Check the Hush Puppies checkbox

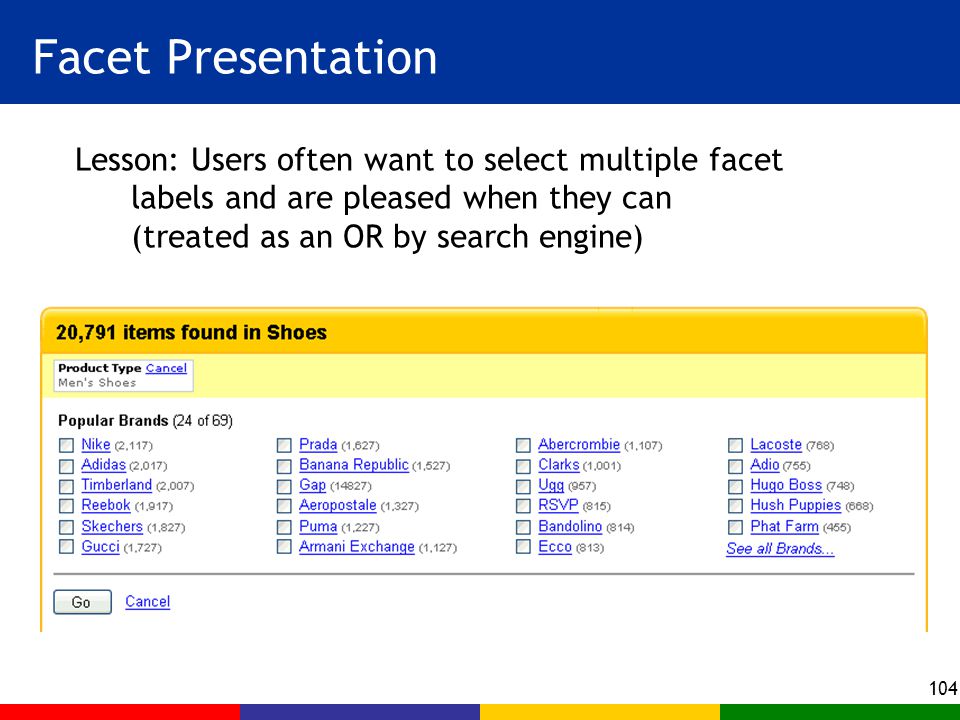[x=735, y=506]
